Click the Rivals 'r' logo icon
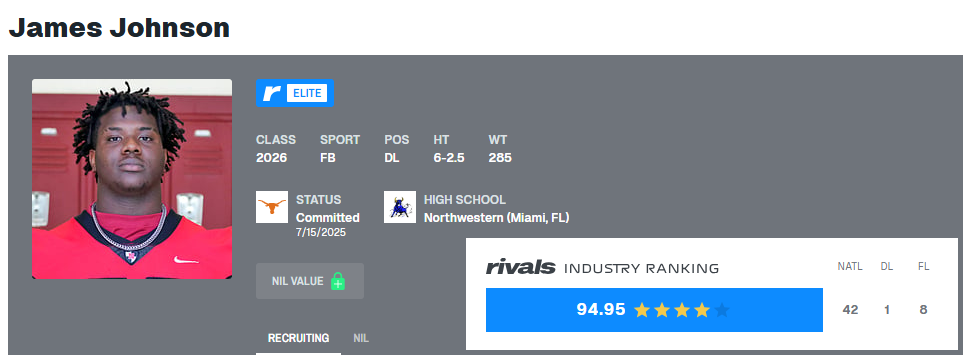The image size is (967, 362). click(271, 93)
